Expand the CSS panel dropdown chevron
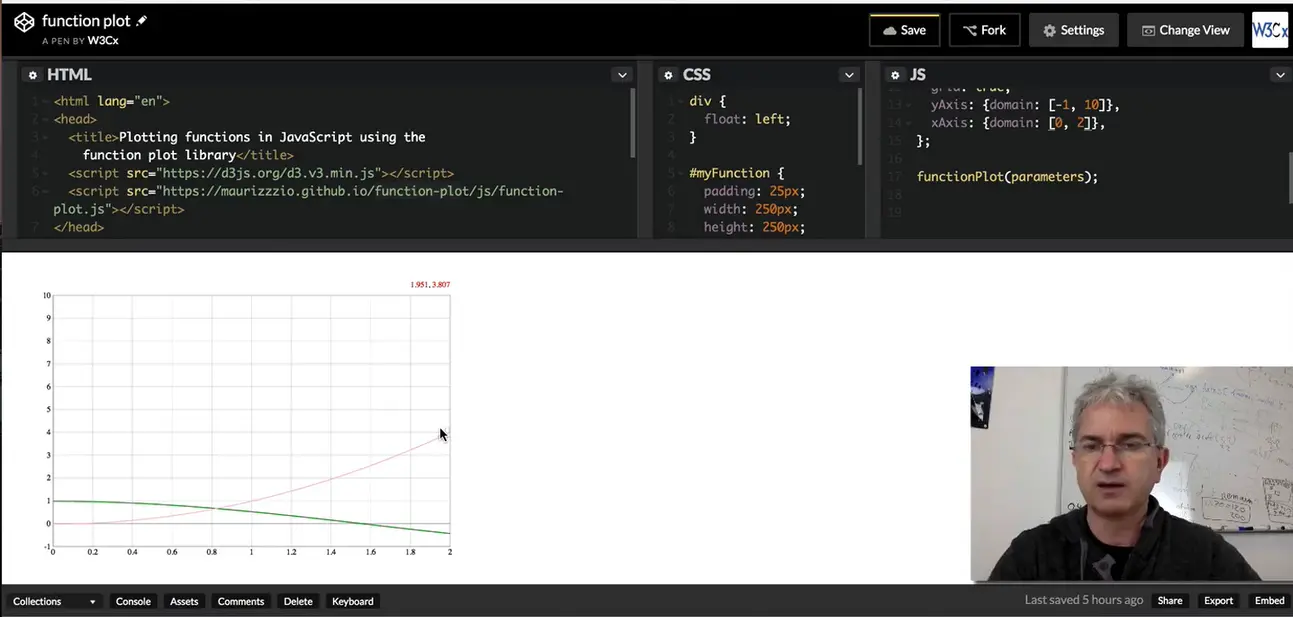This screenshot has height=617, width=1293. tap(849, 75)
